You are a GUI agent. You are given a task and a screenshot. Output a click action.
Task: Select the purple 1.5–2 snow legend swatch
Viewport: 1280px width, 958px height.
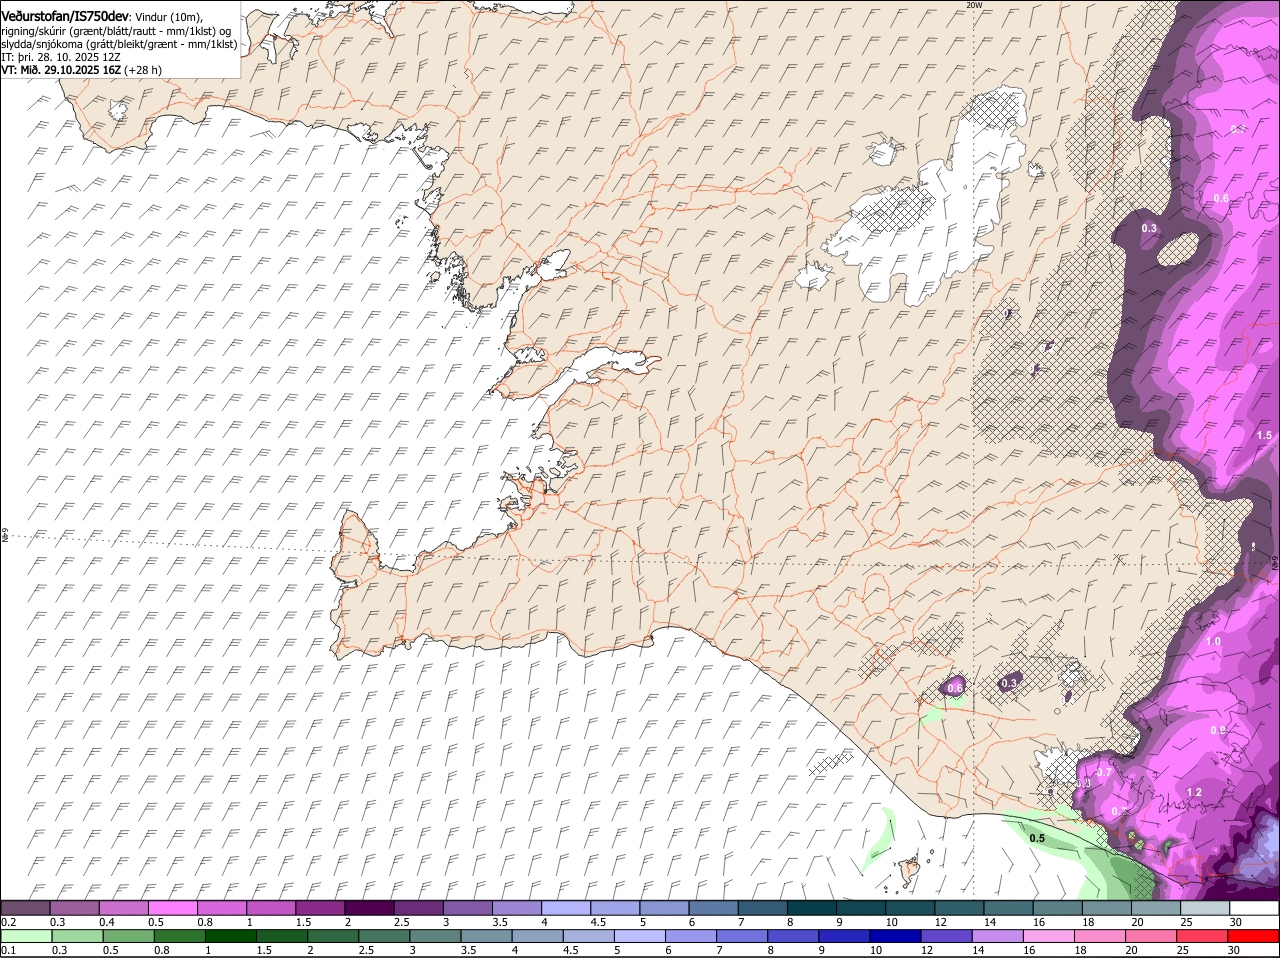[320, 907]
